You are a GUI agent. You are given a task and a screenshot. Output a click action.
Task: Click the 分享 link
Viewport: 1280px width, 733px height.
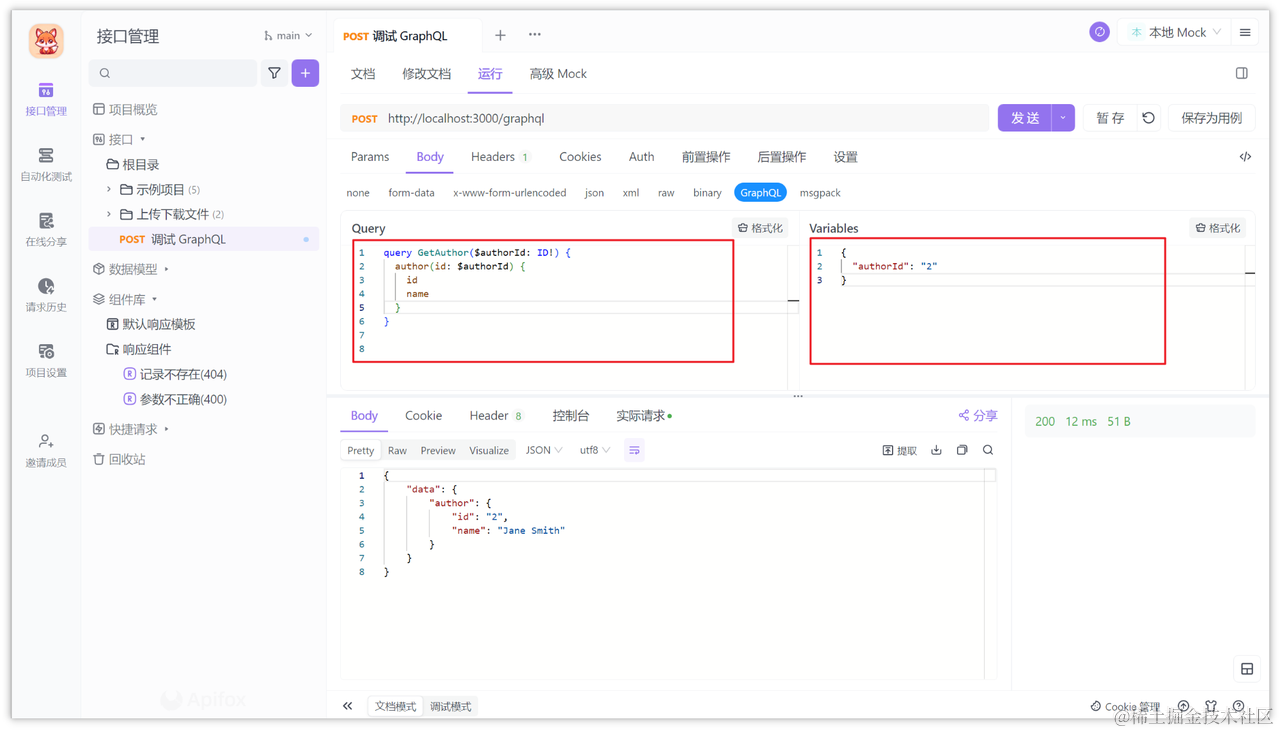coord(978,415)
